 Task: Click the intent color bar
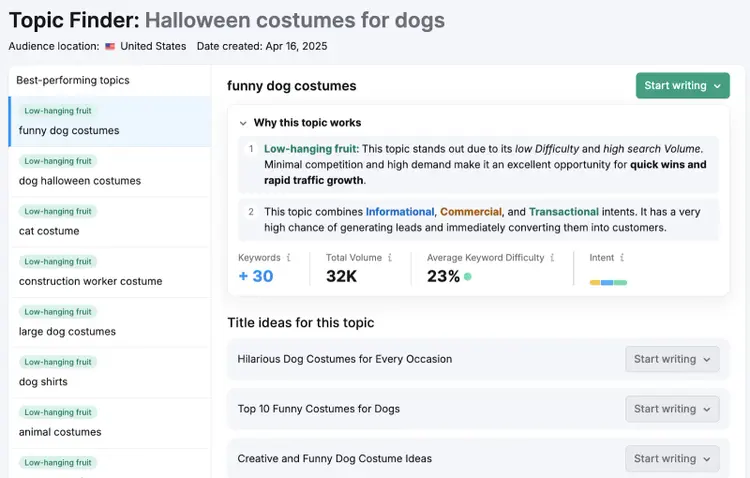click(608, 282)
